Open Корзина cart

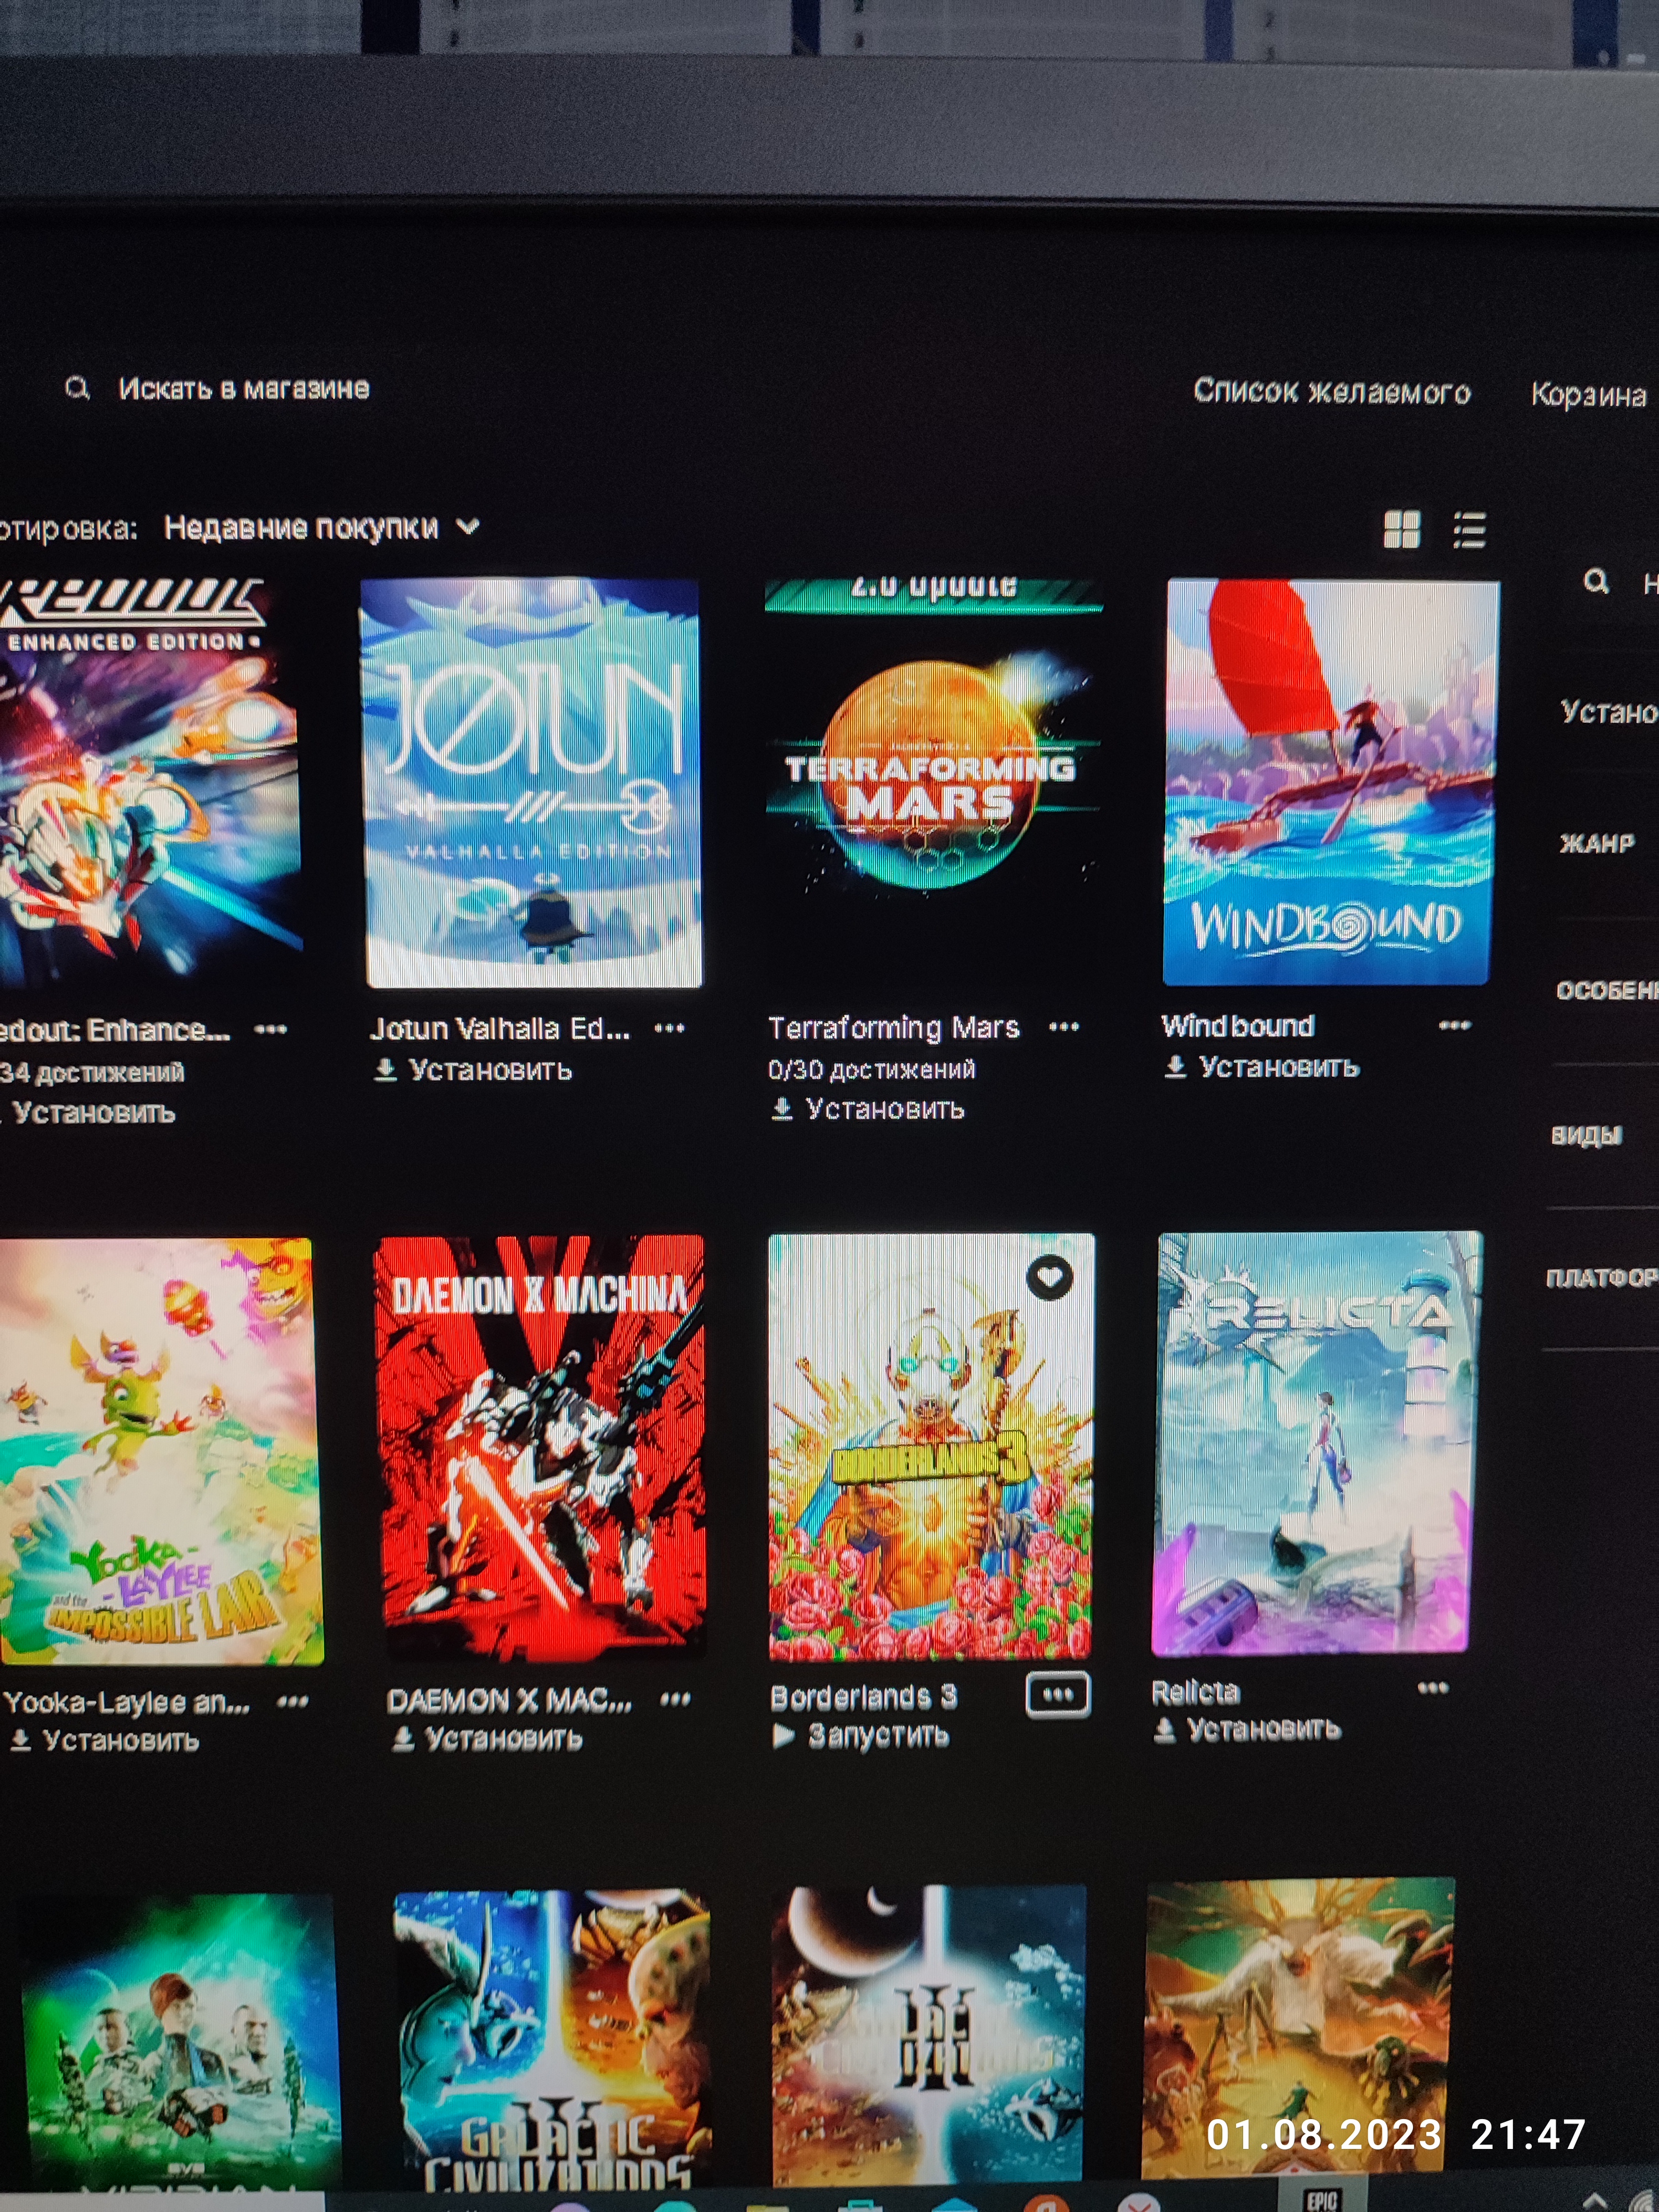[x=1589, y=394]
